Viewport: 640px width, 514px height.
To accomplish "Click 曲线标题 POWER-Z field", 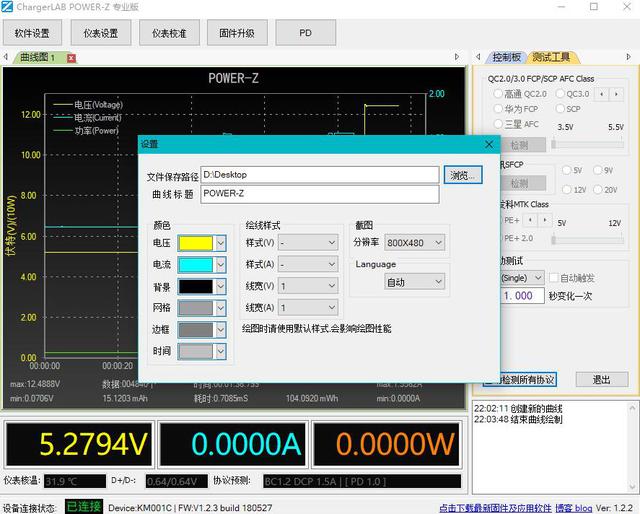I will pos(320,194).
